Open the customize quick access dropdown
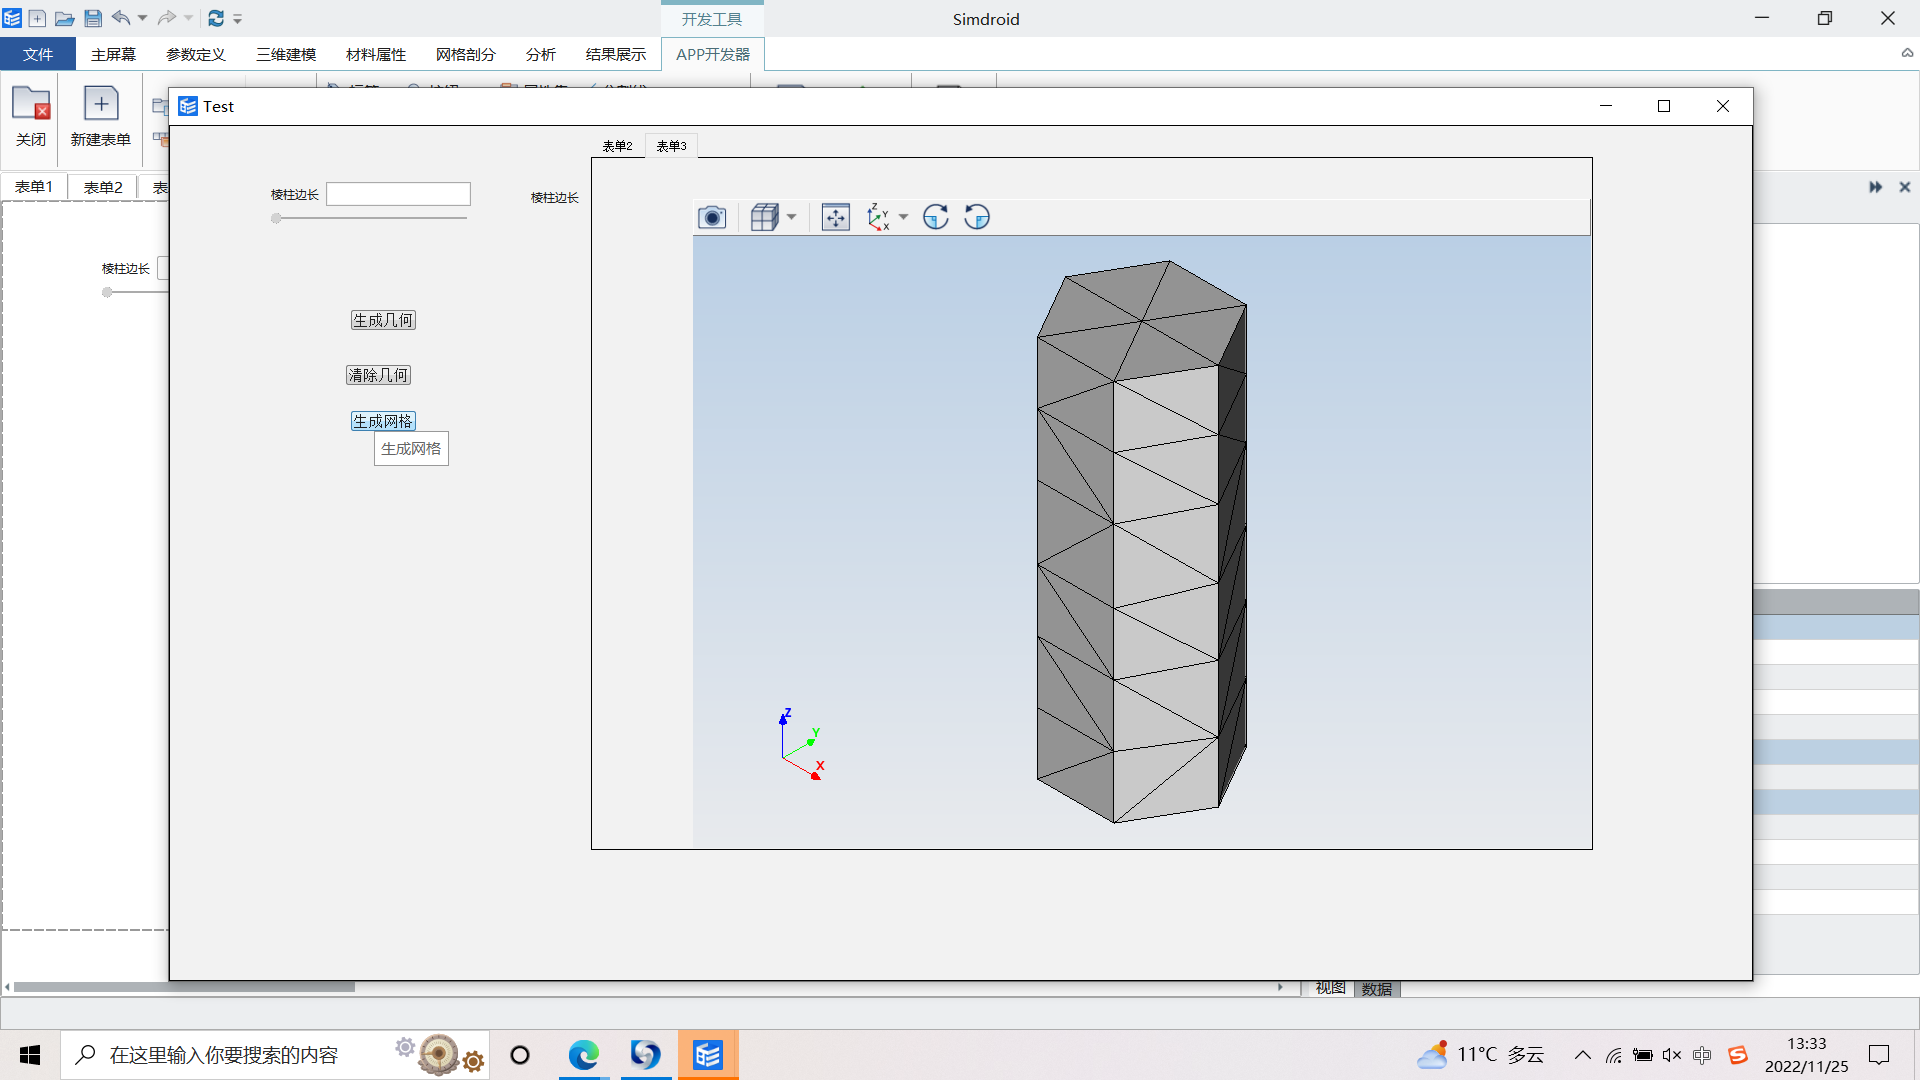1920x1080 pixels. pos(238,18)
